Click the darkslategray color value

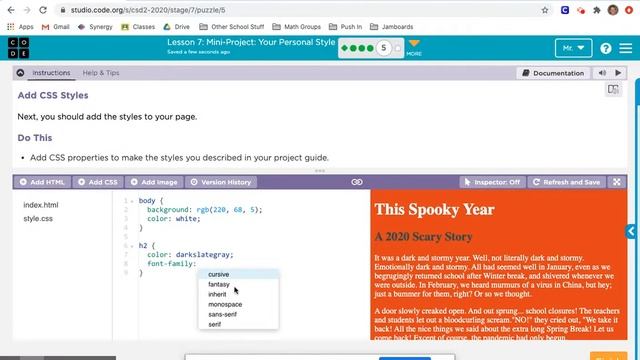pos(202,255)
